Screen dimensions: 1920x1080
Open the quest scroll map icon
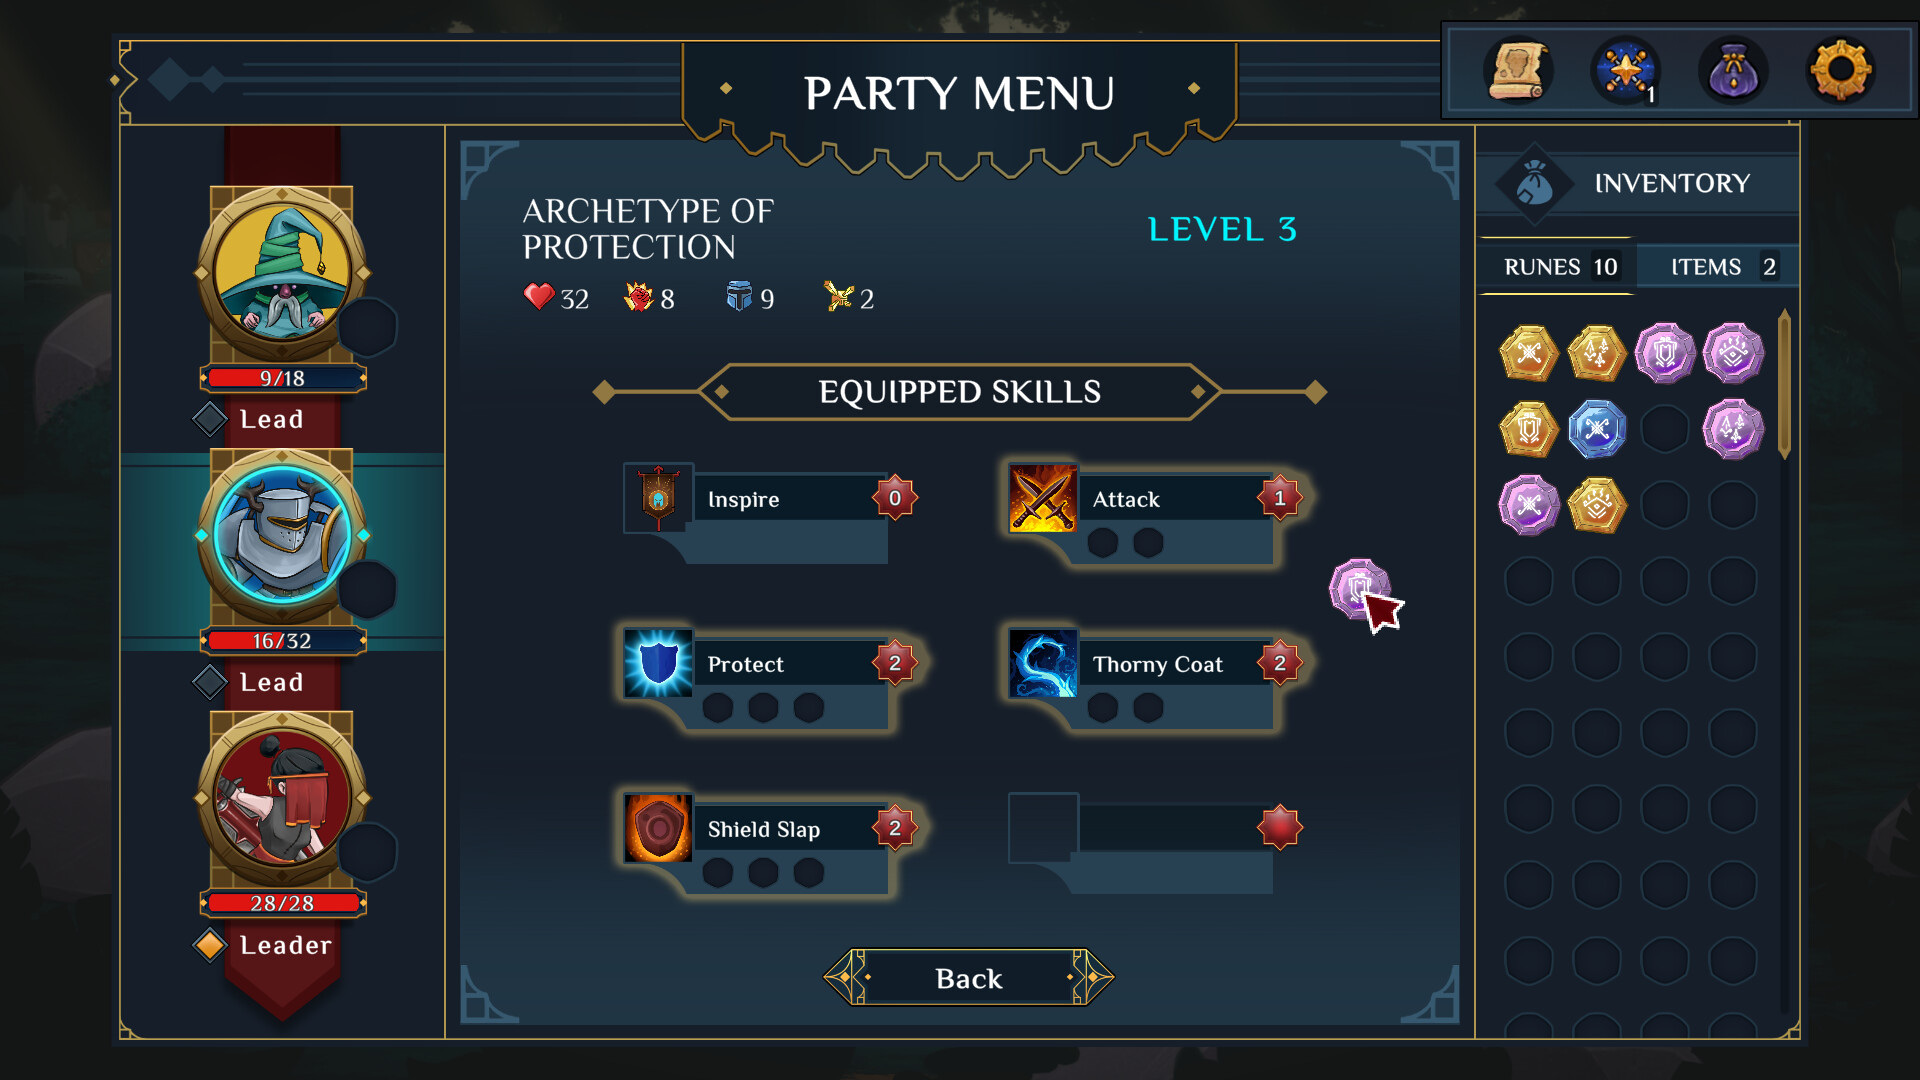click(1518, 71)
